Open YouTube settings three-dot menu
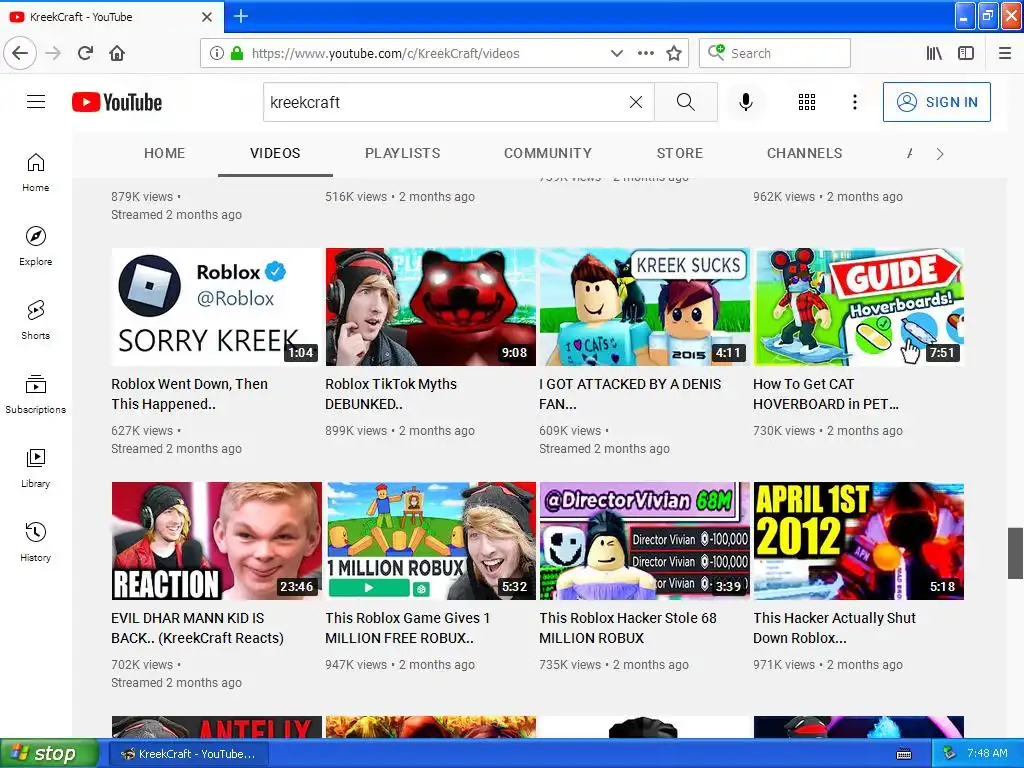1024x768 pixels. click(x=854, y=102)
